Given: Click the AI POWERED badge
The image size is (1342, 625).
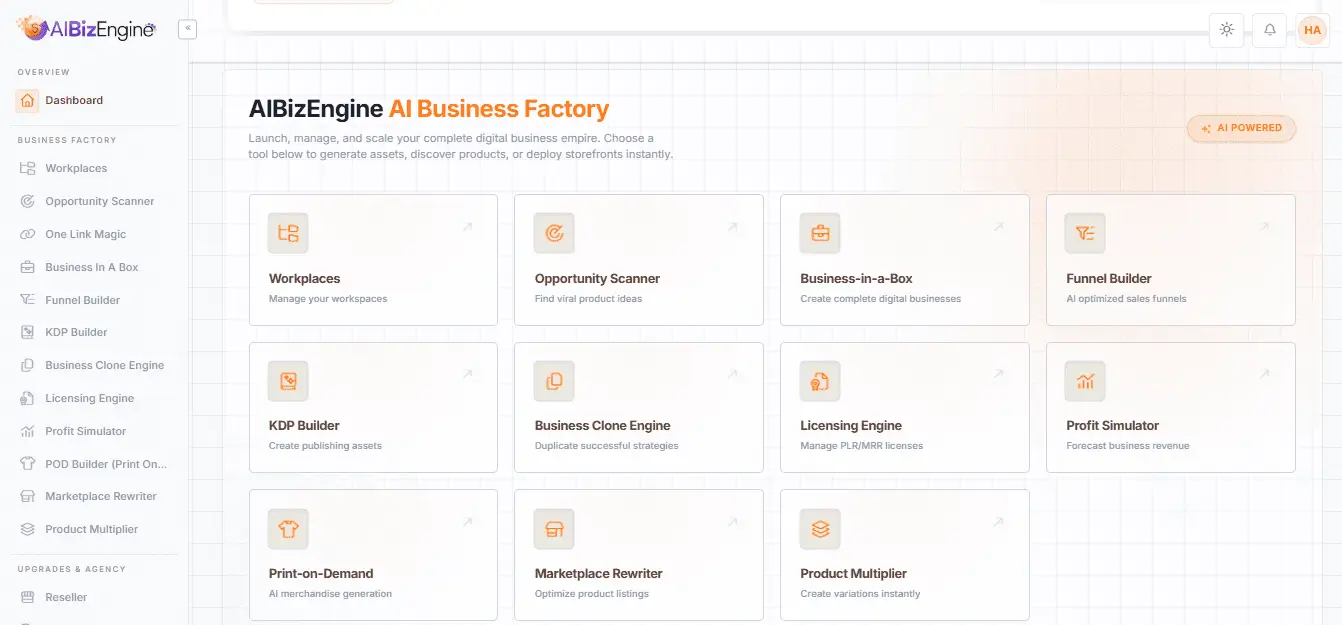Looking at the screenshot, I should click(x=1241, y=128).
